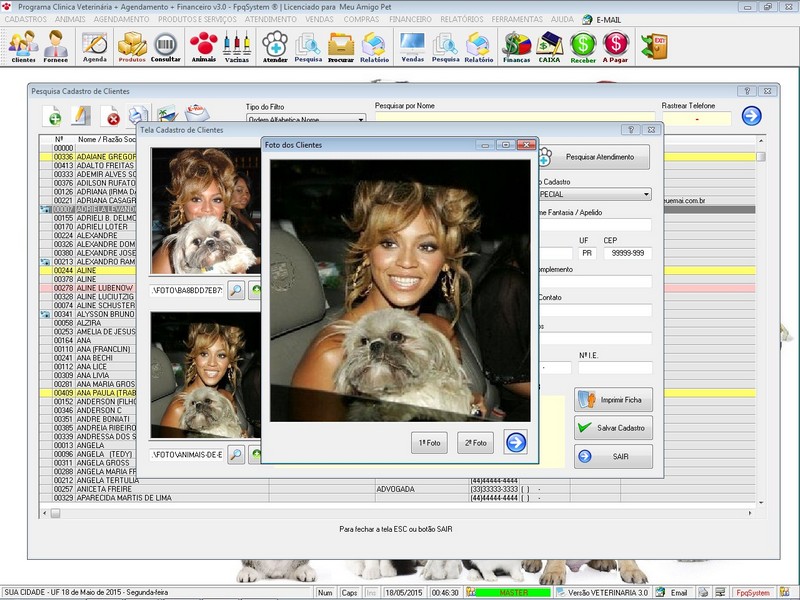The image size is (800, 600).
Task: Click the horizontal scrollbar of client list
Action: click(x=397, y=513)
